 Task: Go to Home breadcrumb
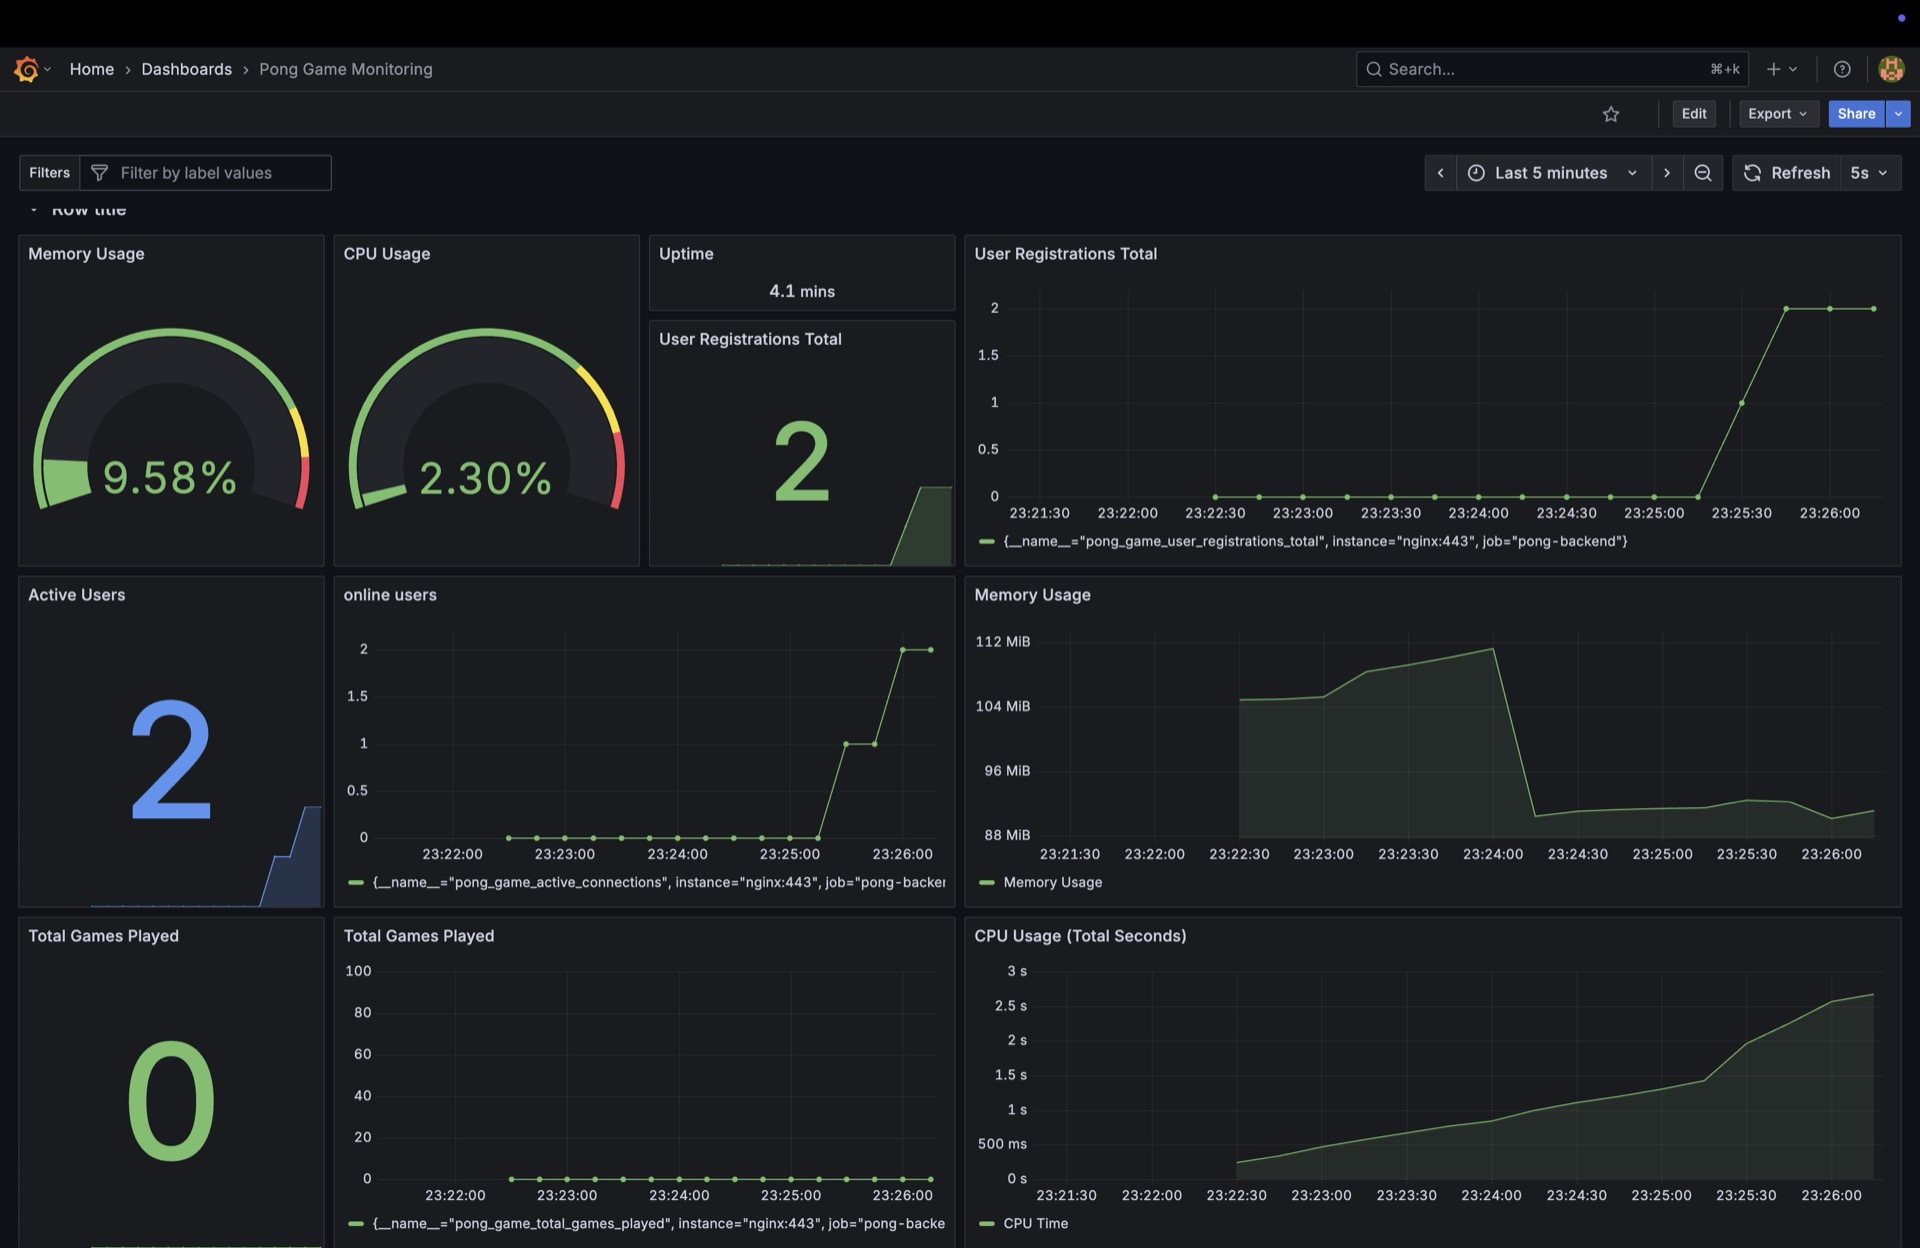[x=91, y=69]
